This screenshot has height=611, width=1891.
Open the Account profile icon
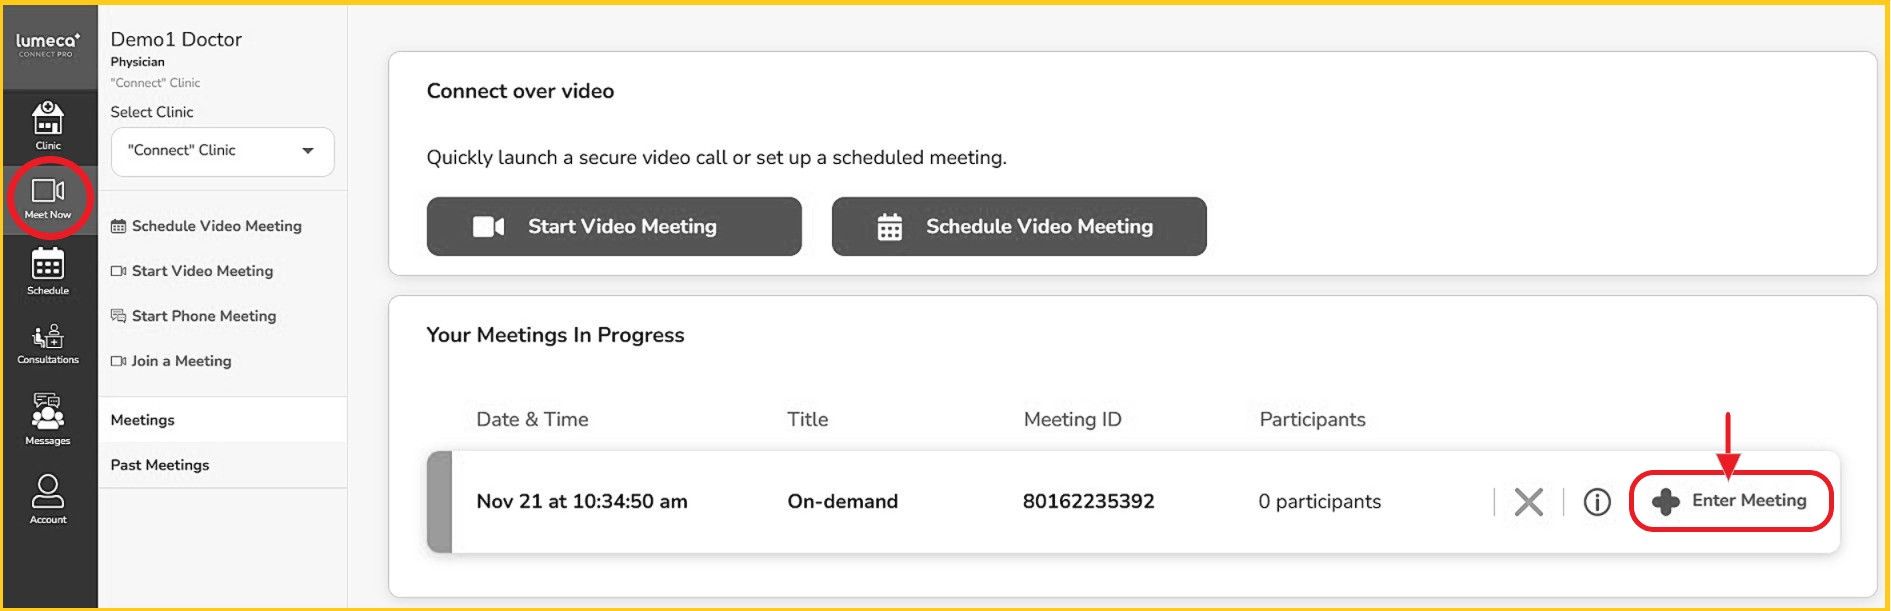[48, 498]
